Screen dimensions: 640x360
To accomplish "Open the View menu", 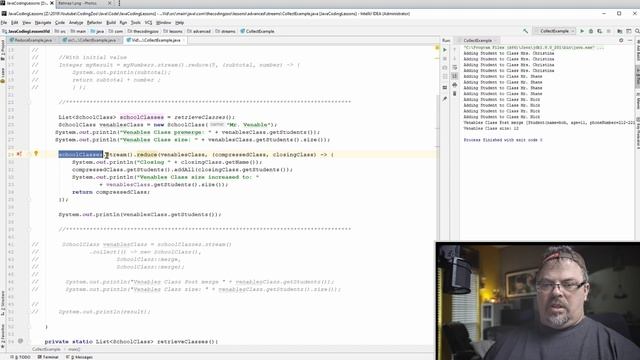I will click(27, 23).
